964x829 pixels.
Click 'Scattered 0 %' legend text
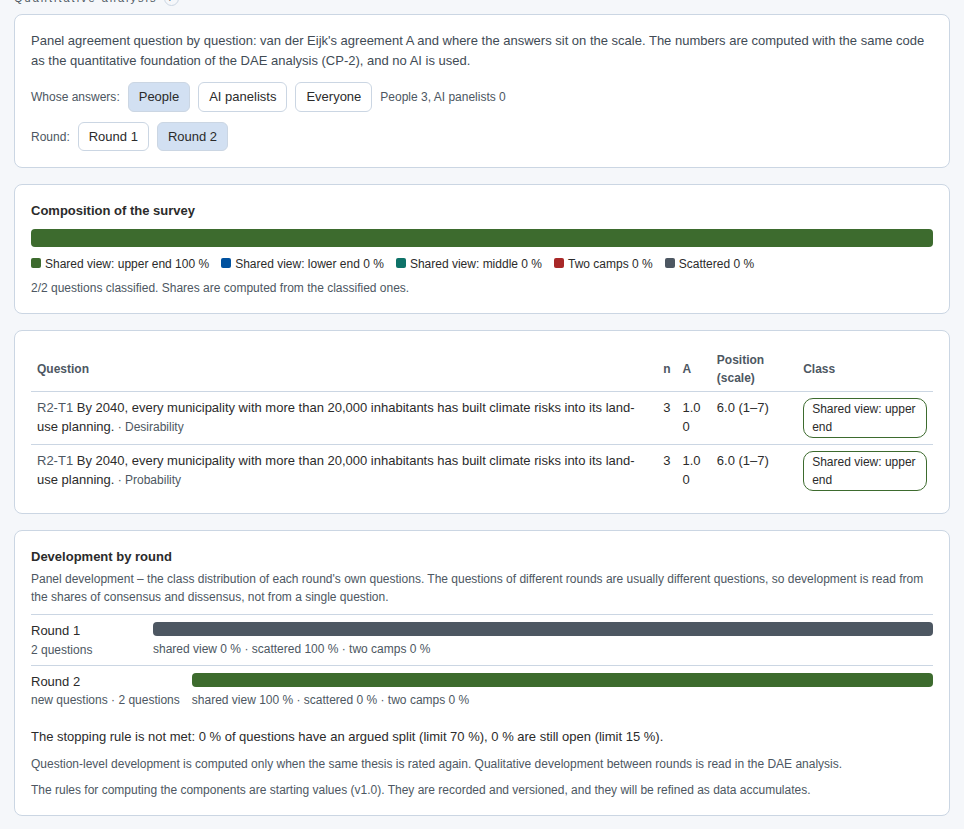(716, 263)
